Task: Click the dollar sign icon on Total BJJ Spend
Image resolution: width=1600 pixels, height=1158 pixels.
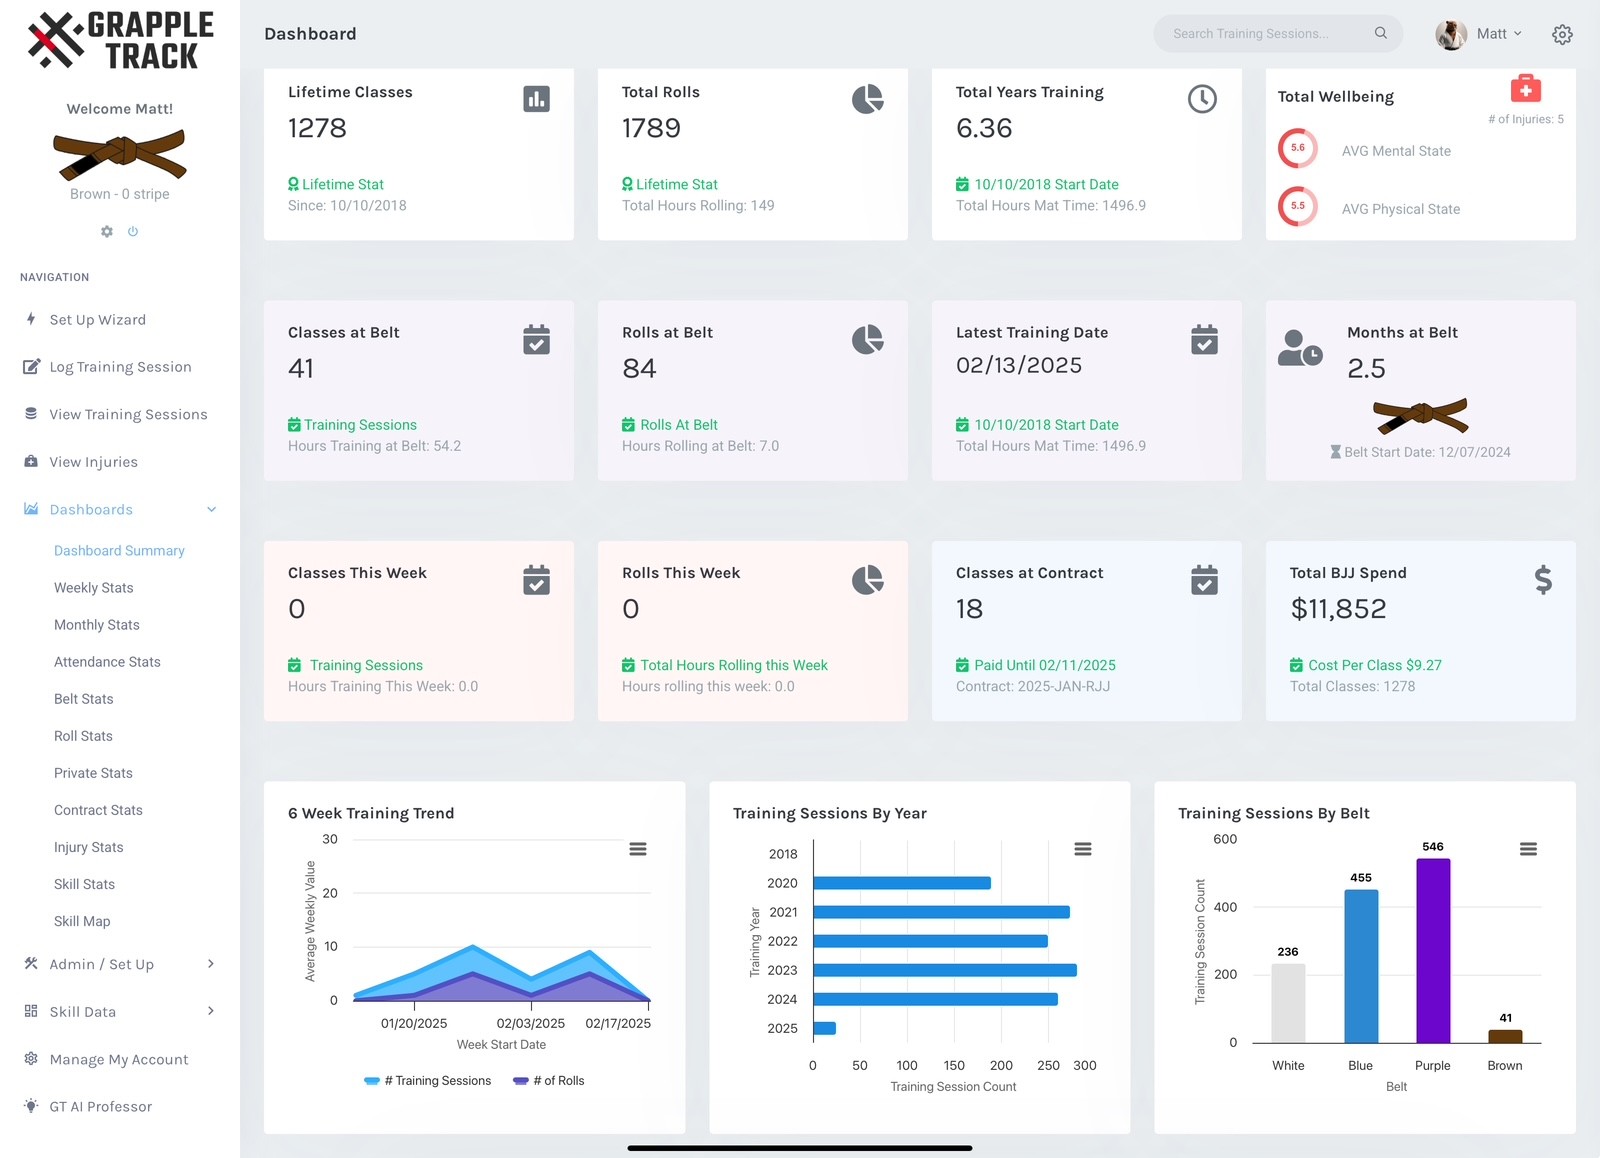Action: pos(1543,580)
